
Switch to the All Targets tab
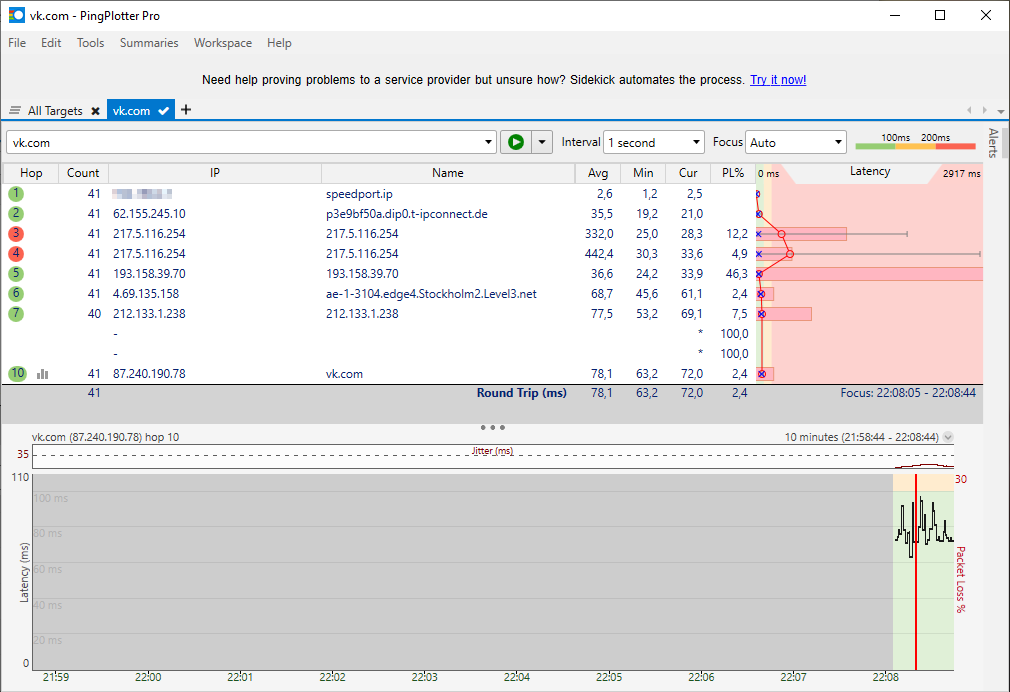coord(55,111)
